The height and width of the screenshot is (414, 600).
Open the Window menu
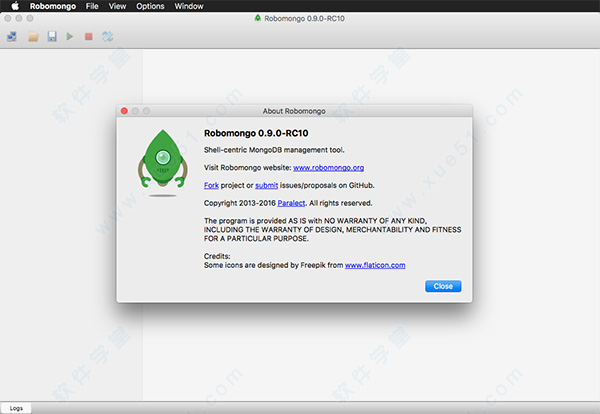coord(188,6)
